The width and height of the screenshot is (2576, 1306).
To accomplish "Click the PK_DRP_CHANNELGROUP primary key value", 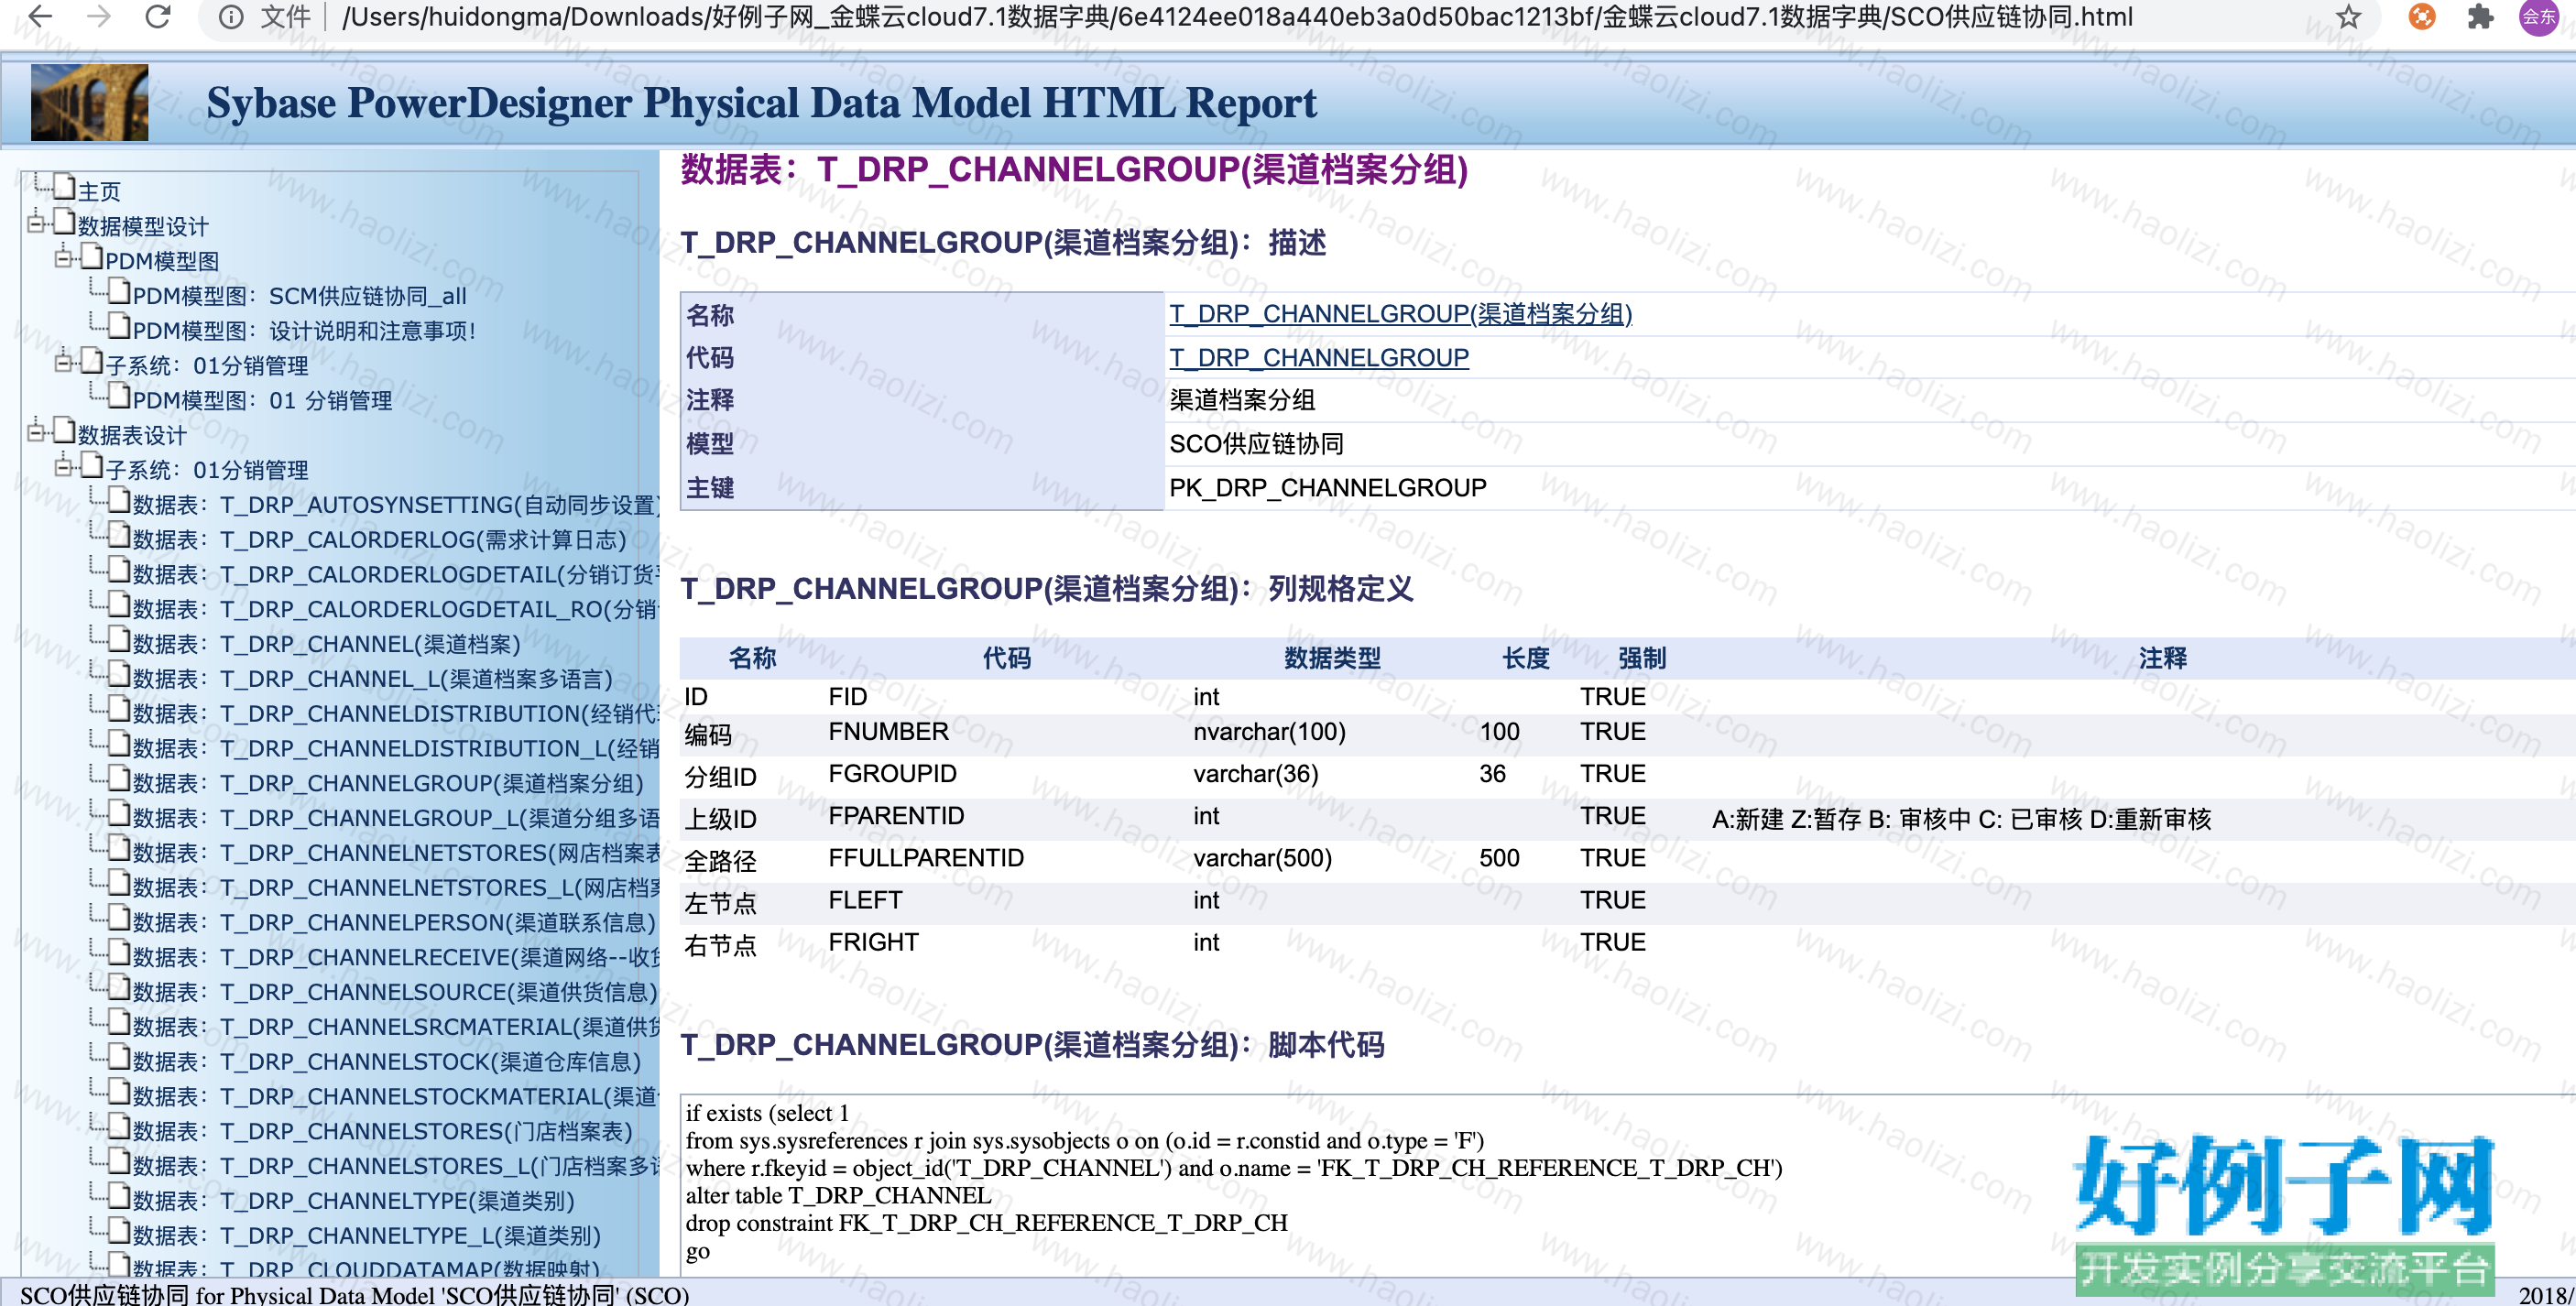I will pos(1328,488).
